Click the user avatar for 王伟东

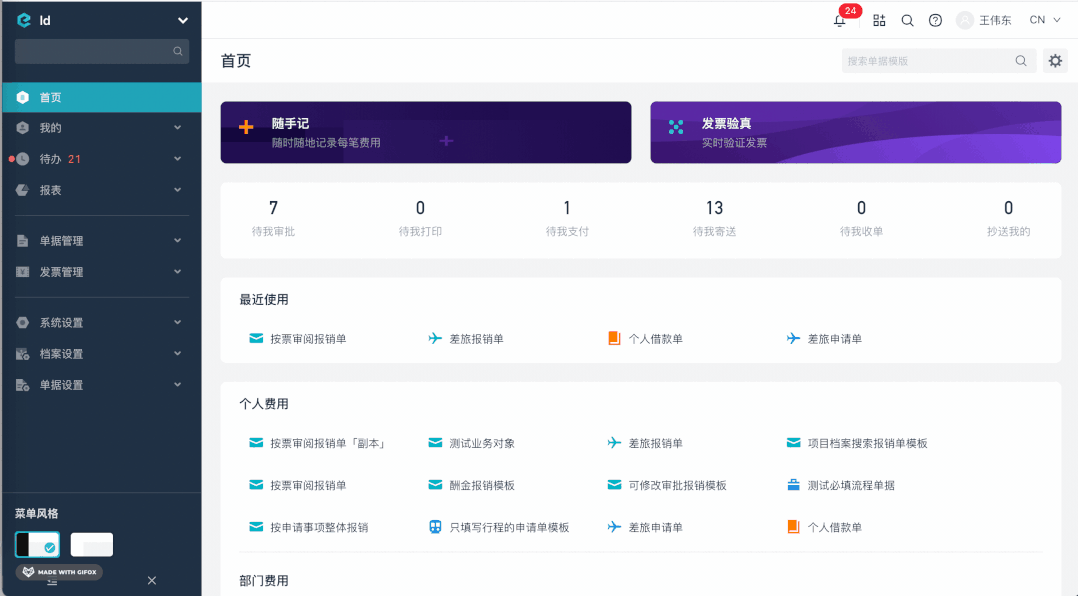(965, 21)
